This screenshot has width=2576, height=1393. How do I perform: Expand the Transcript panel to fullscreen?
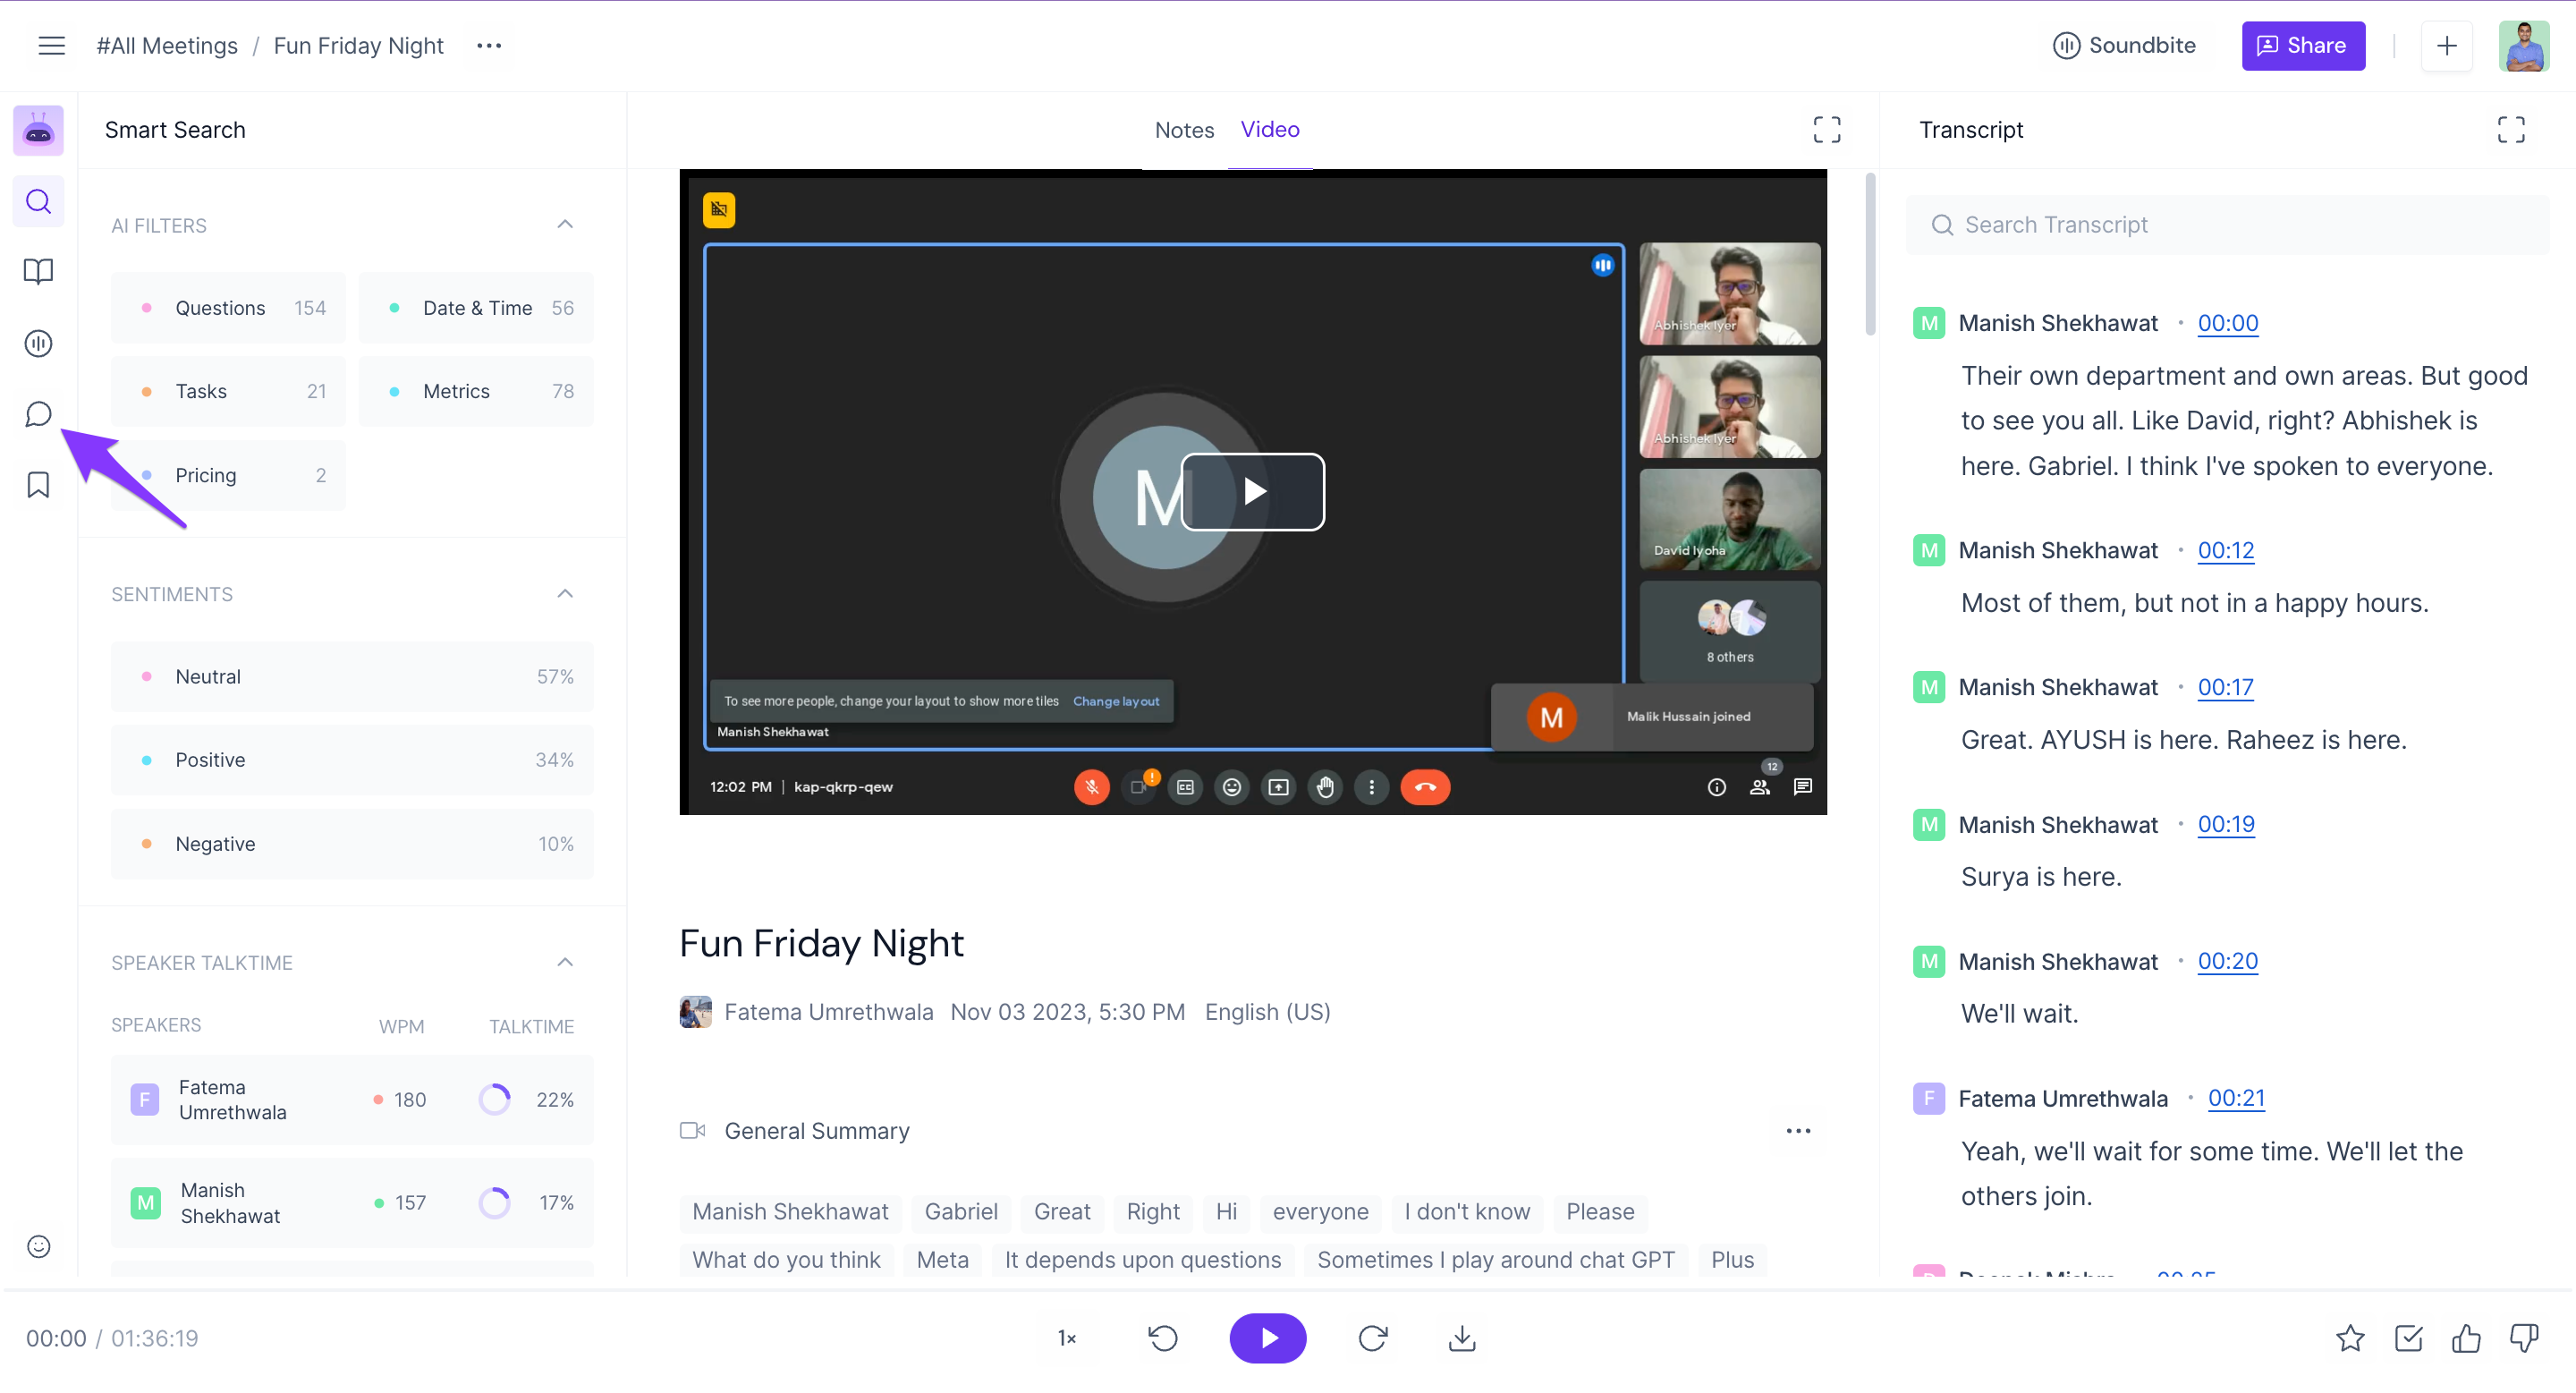pos(2510,130)
